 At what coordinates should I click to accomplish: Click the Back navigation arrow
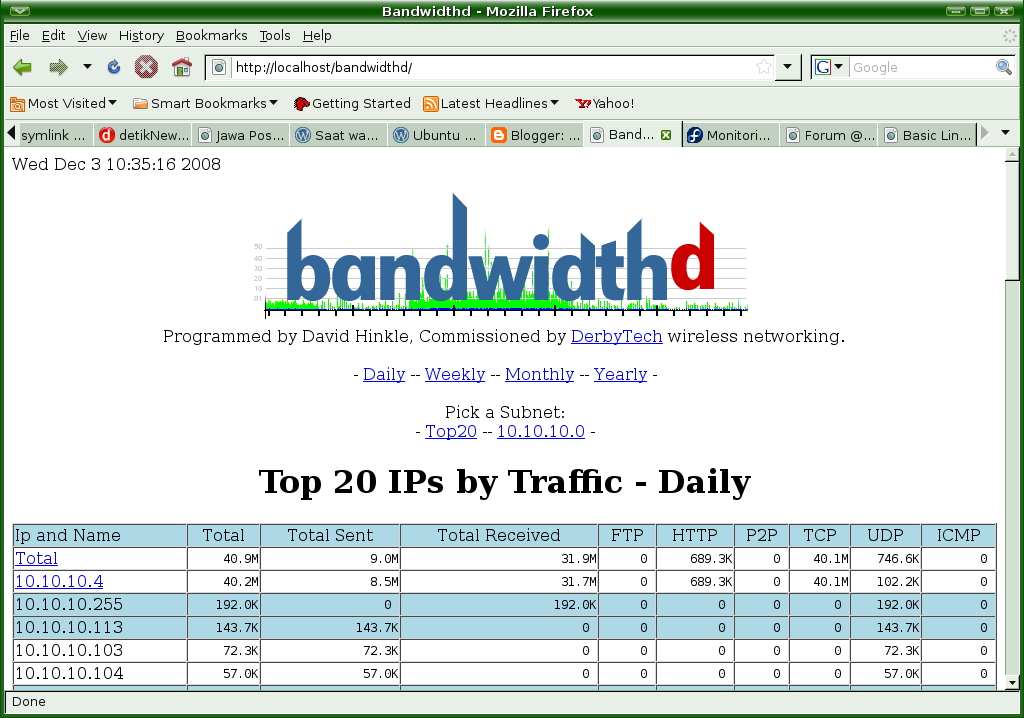tap(21, 67)
